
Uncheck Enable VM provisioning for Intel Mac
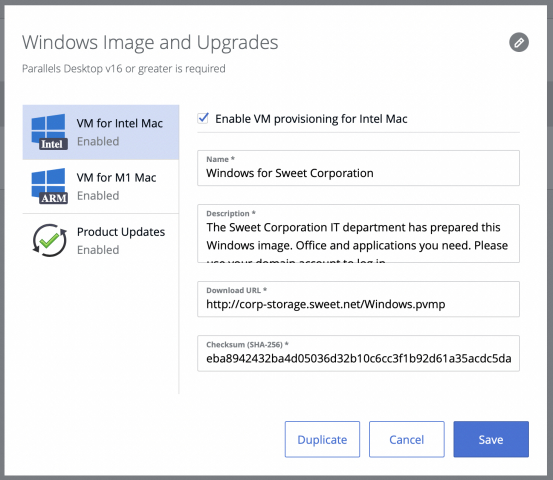tap(203, 119)
